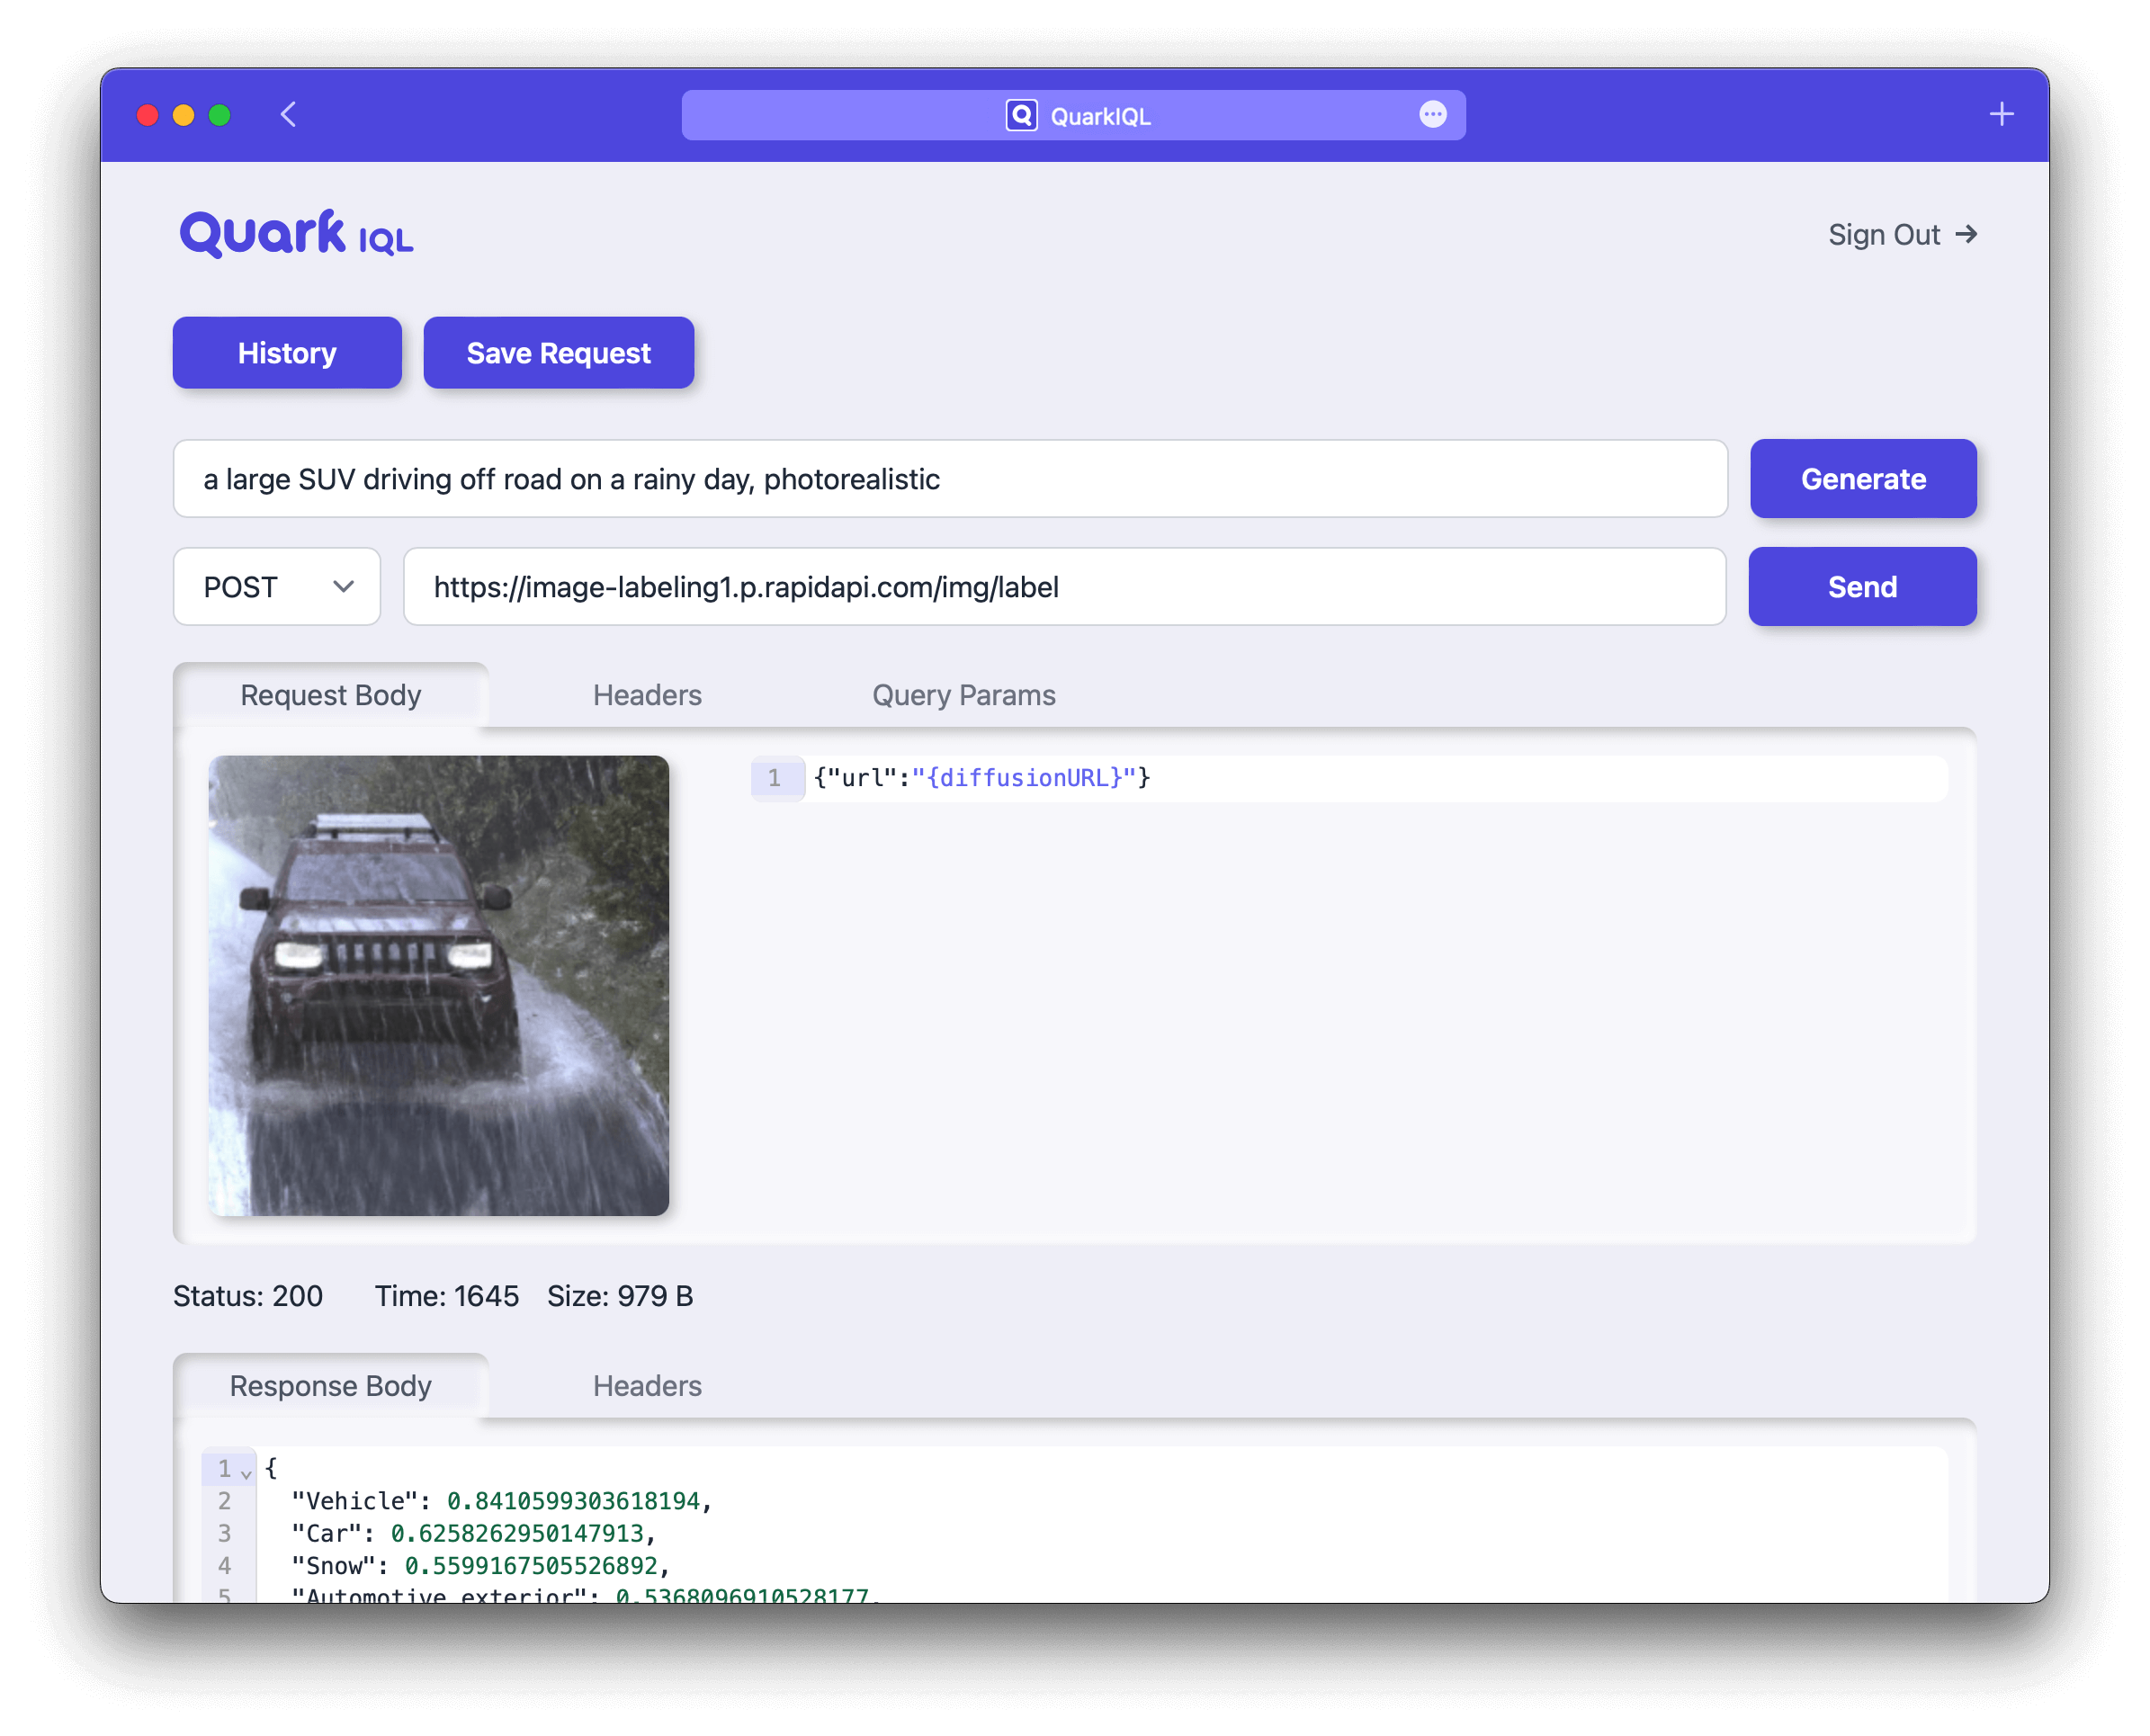The width and height of the screenshot is (2150, 1736).
Task: Click the yellow minimize window button
Action: tap(184, 116)
